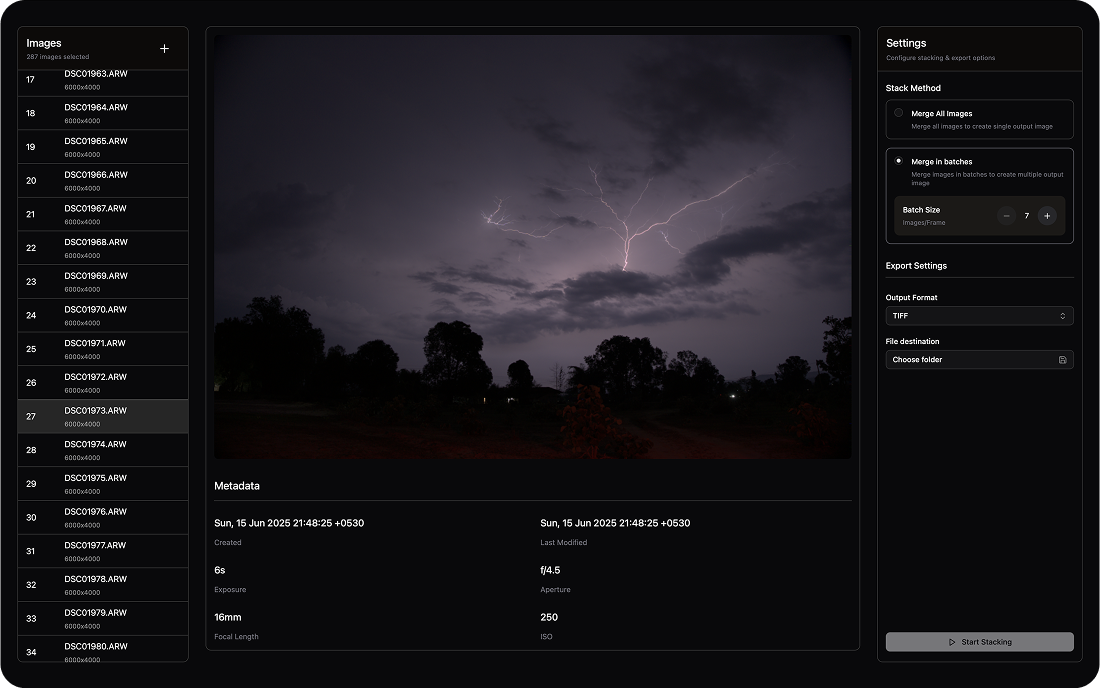Click the plus icon to add images
1100x689 pixels.
point(165,49)
